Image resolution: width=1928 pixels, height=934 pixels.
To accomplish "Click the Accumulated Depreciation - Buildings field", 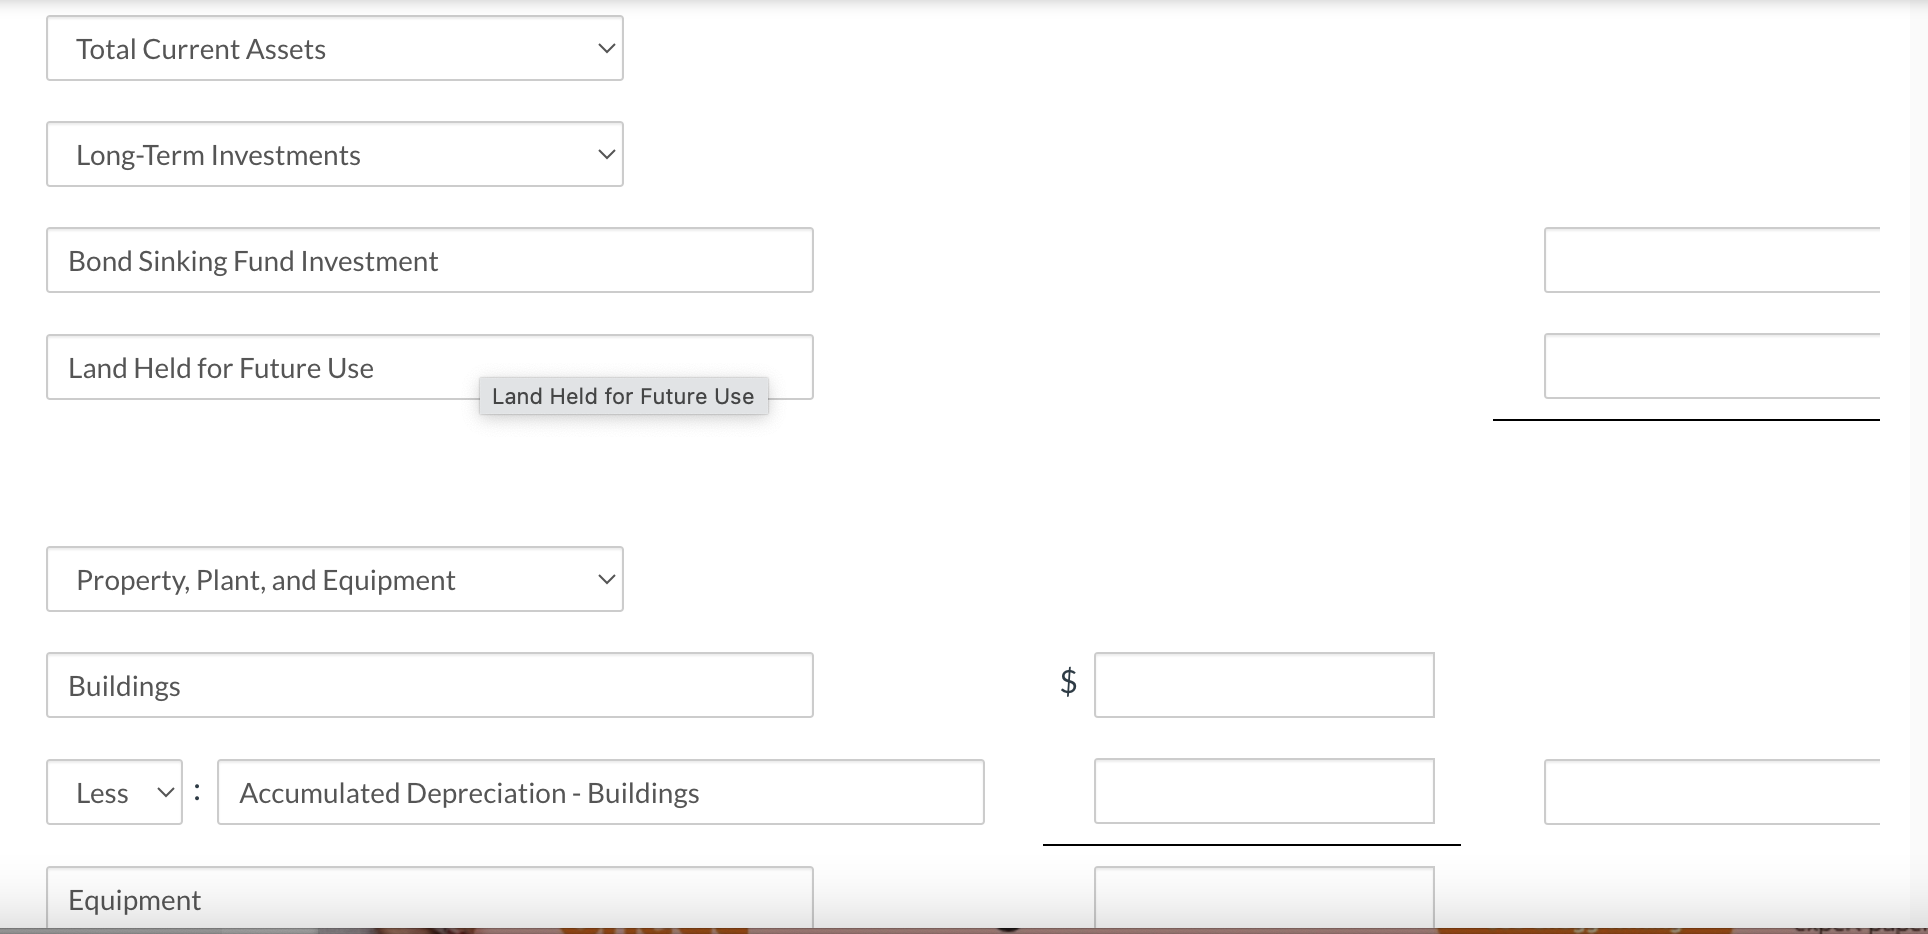I will [x=601, y=792].
